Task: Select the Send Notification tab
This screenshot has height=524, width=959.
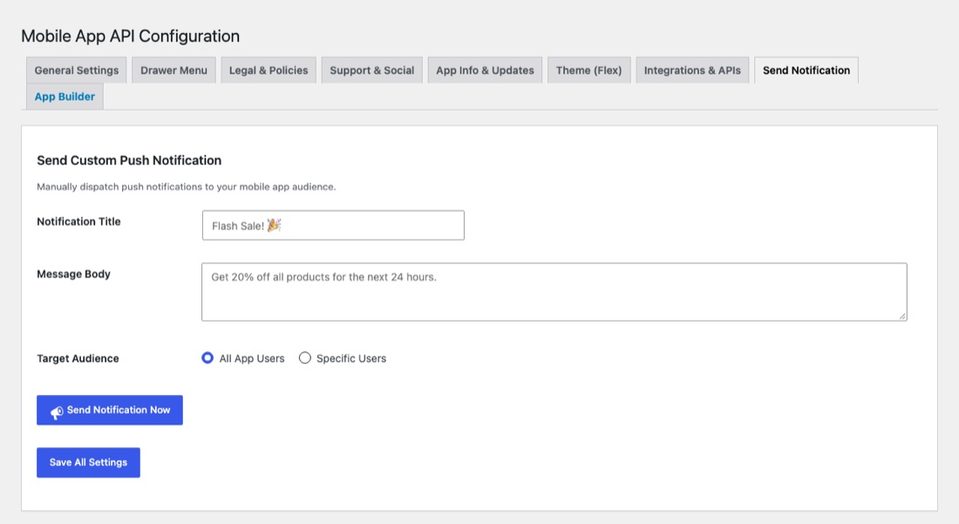Action: tap(806, 70)
